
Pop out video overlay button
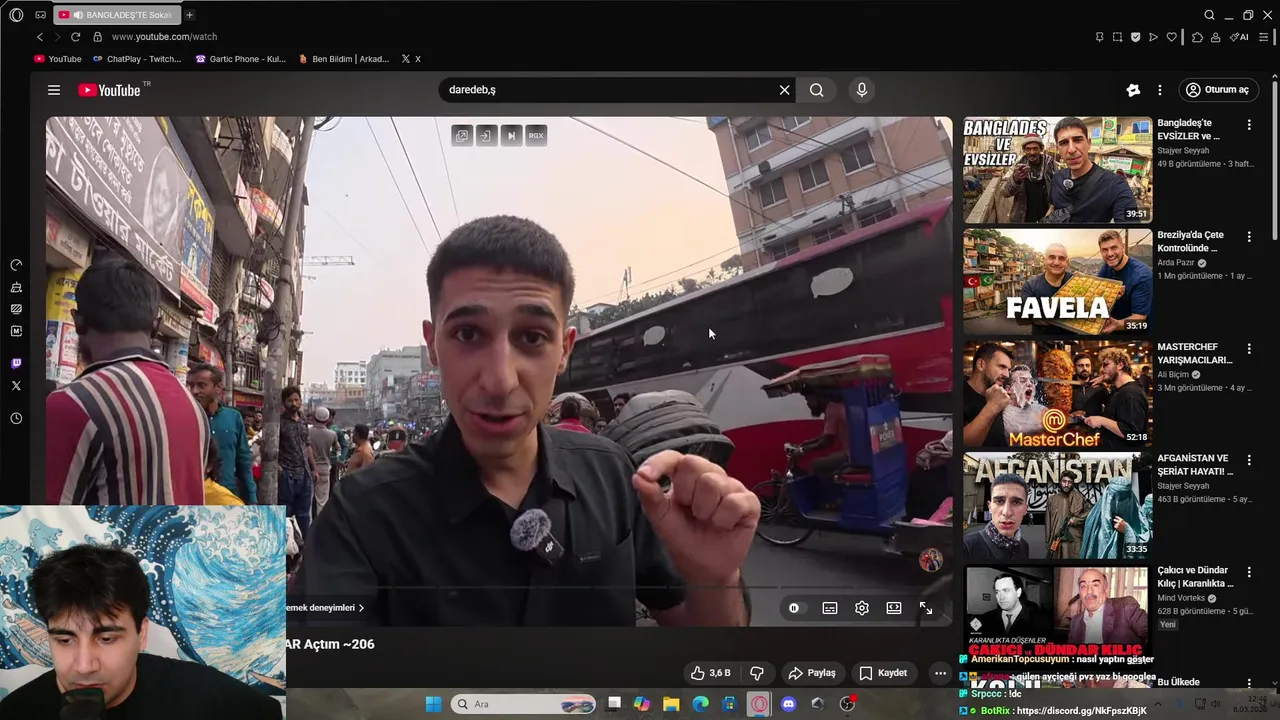tap(461, 136)
